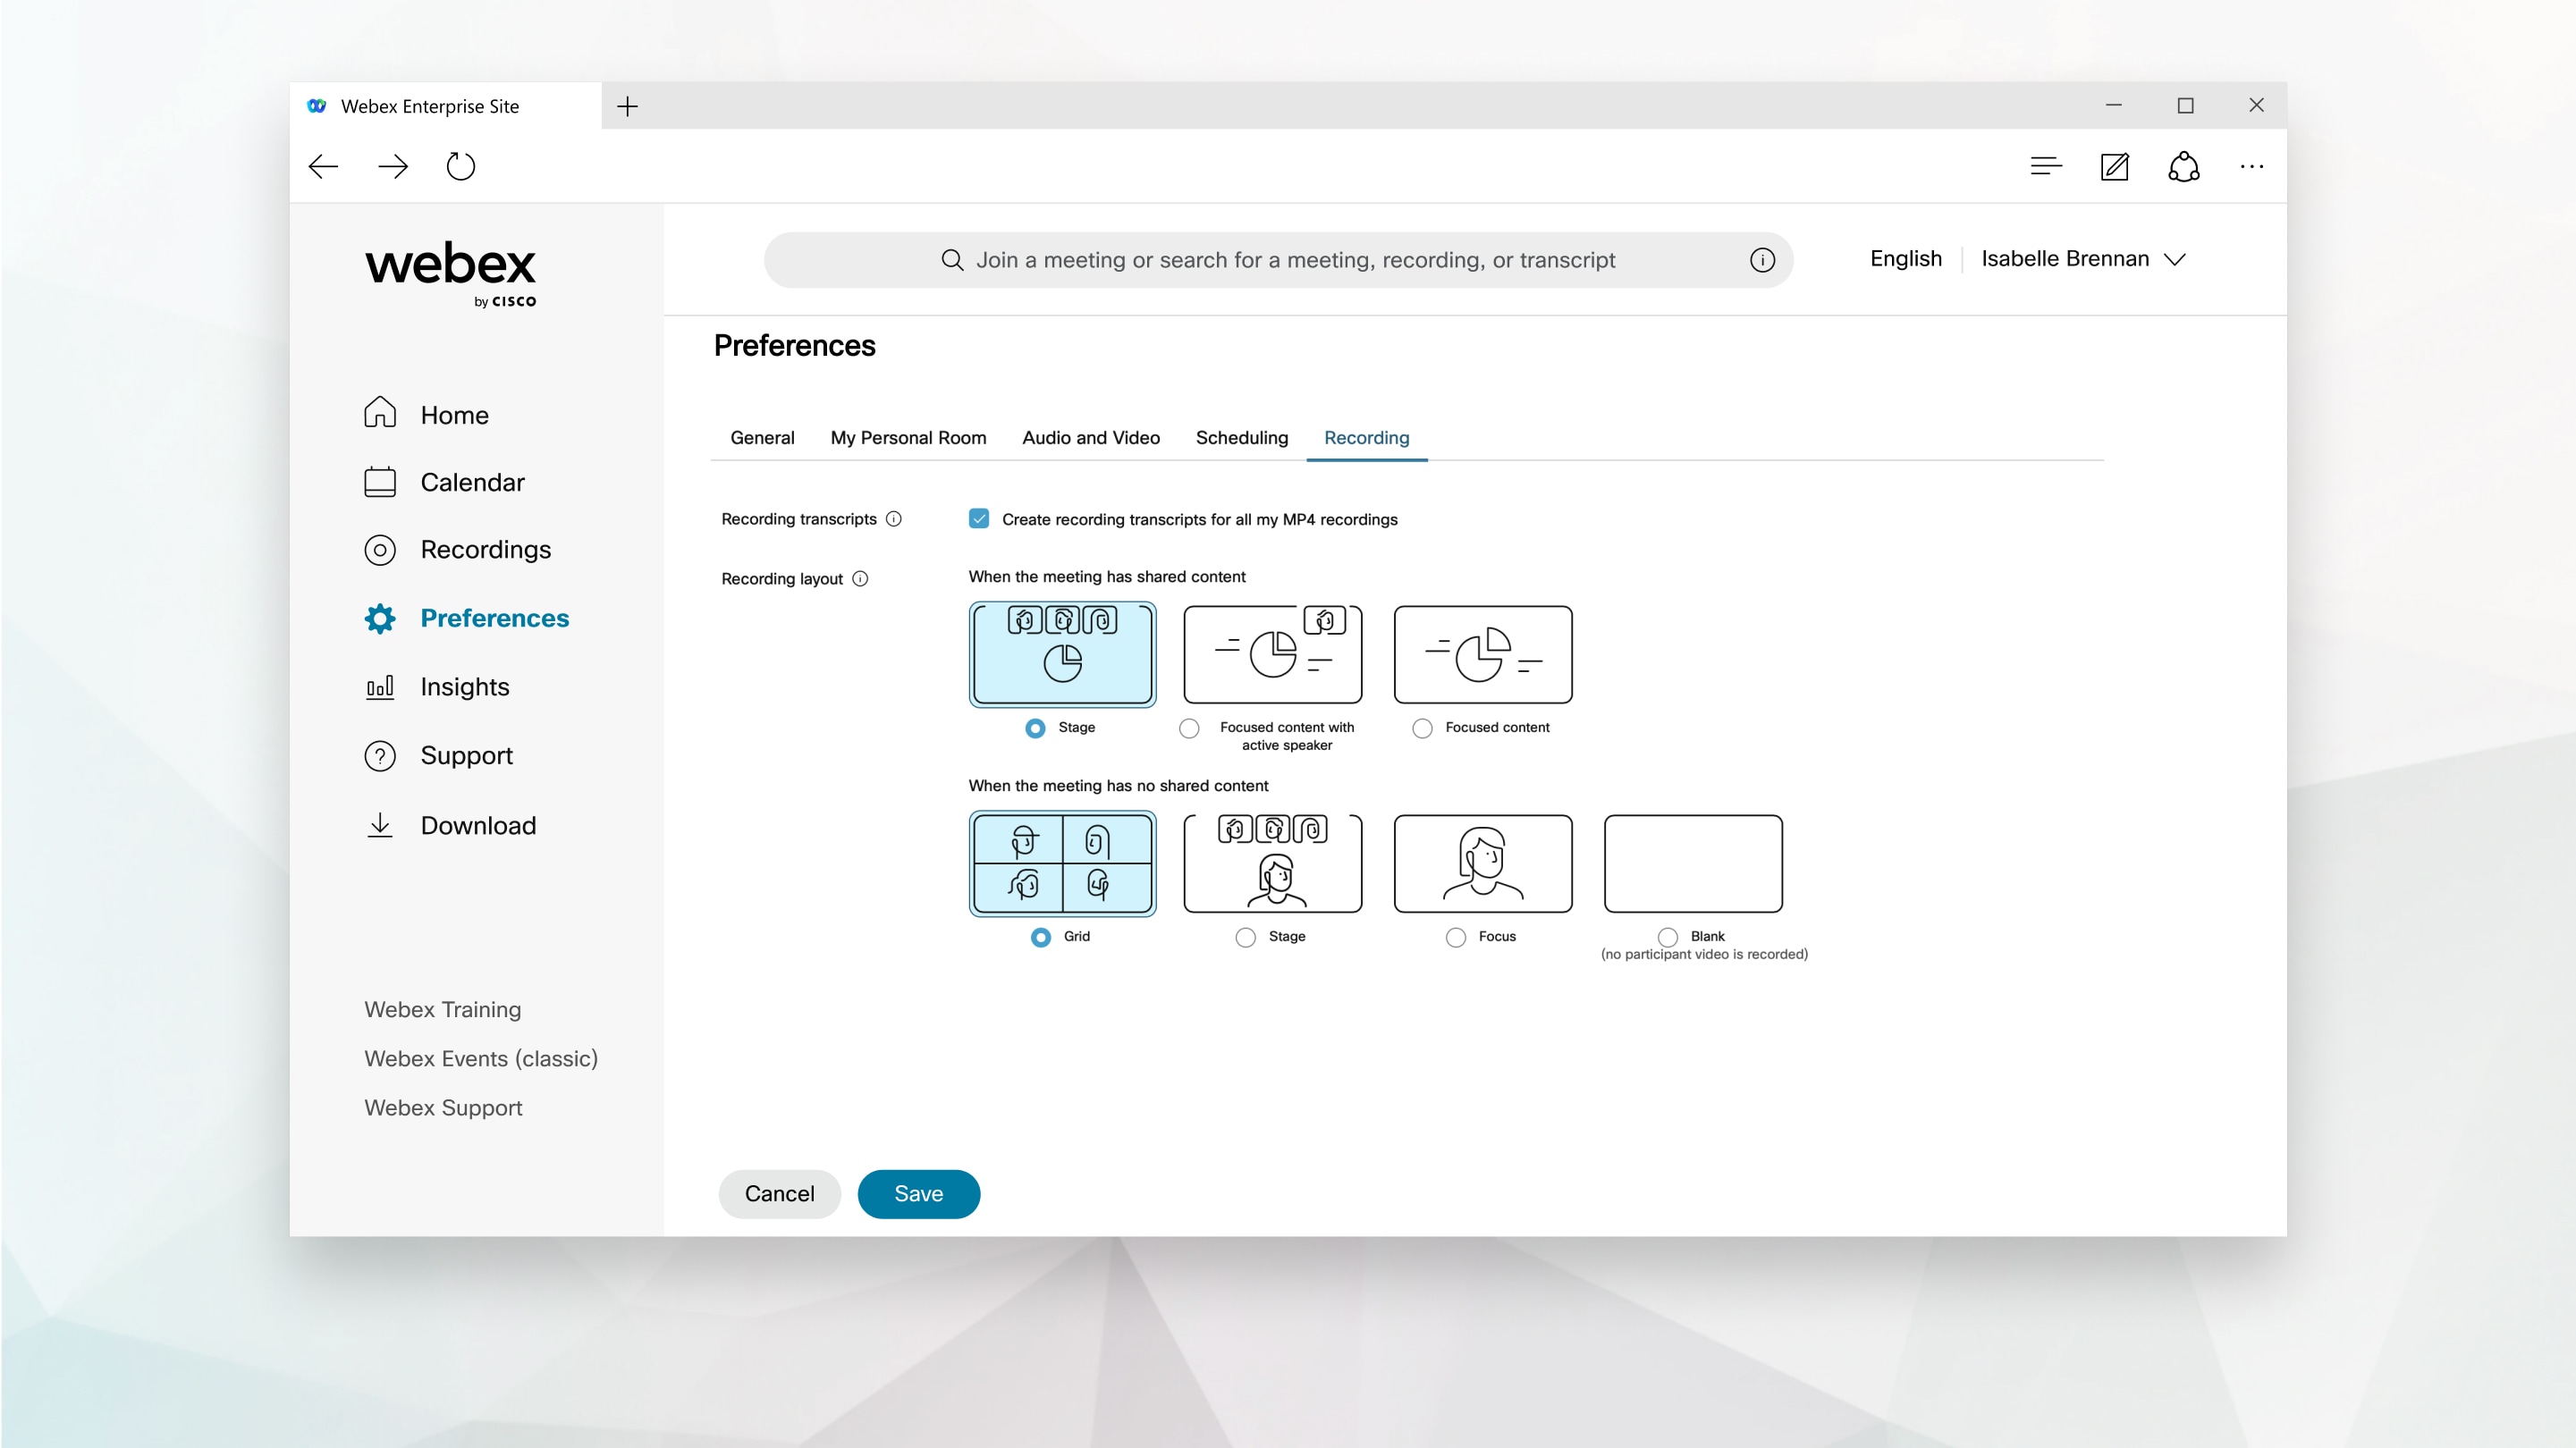2576x1448 pixels.
Task: Choose the Blank recording layout
Action: coord(1666,937)
